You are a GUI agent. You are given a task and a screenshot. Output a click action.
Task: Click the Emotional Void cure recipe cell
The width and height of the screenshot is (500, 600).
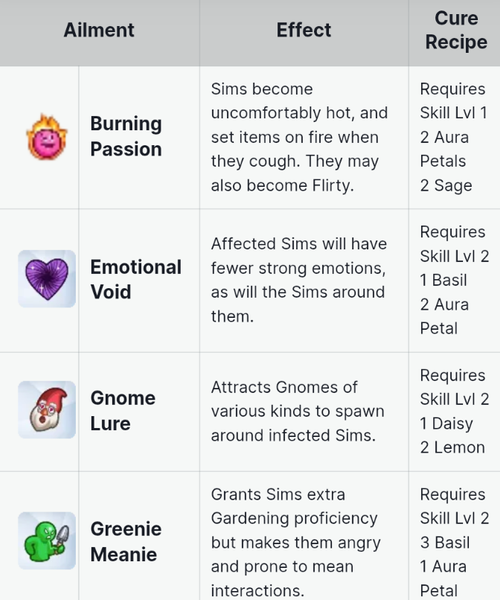coord(454,280)
